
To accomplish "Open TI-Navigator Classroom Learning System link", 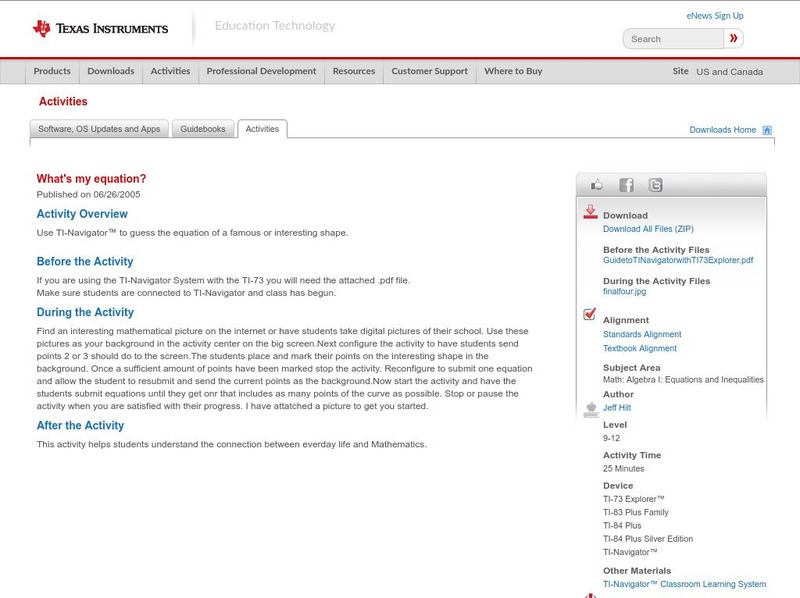I will 684,584.
